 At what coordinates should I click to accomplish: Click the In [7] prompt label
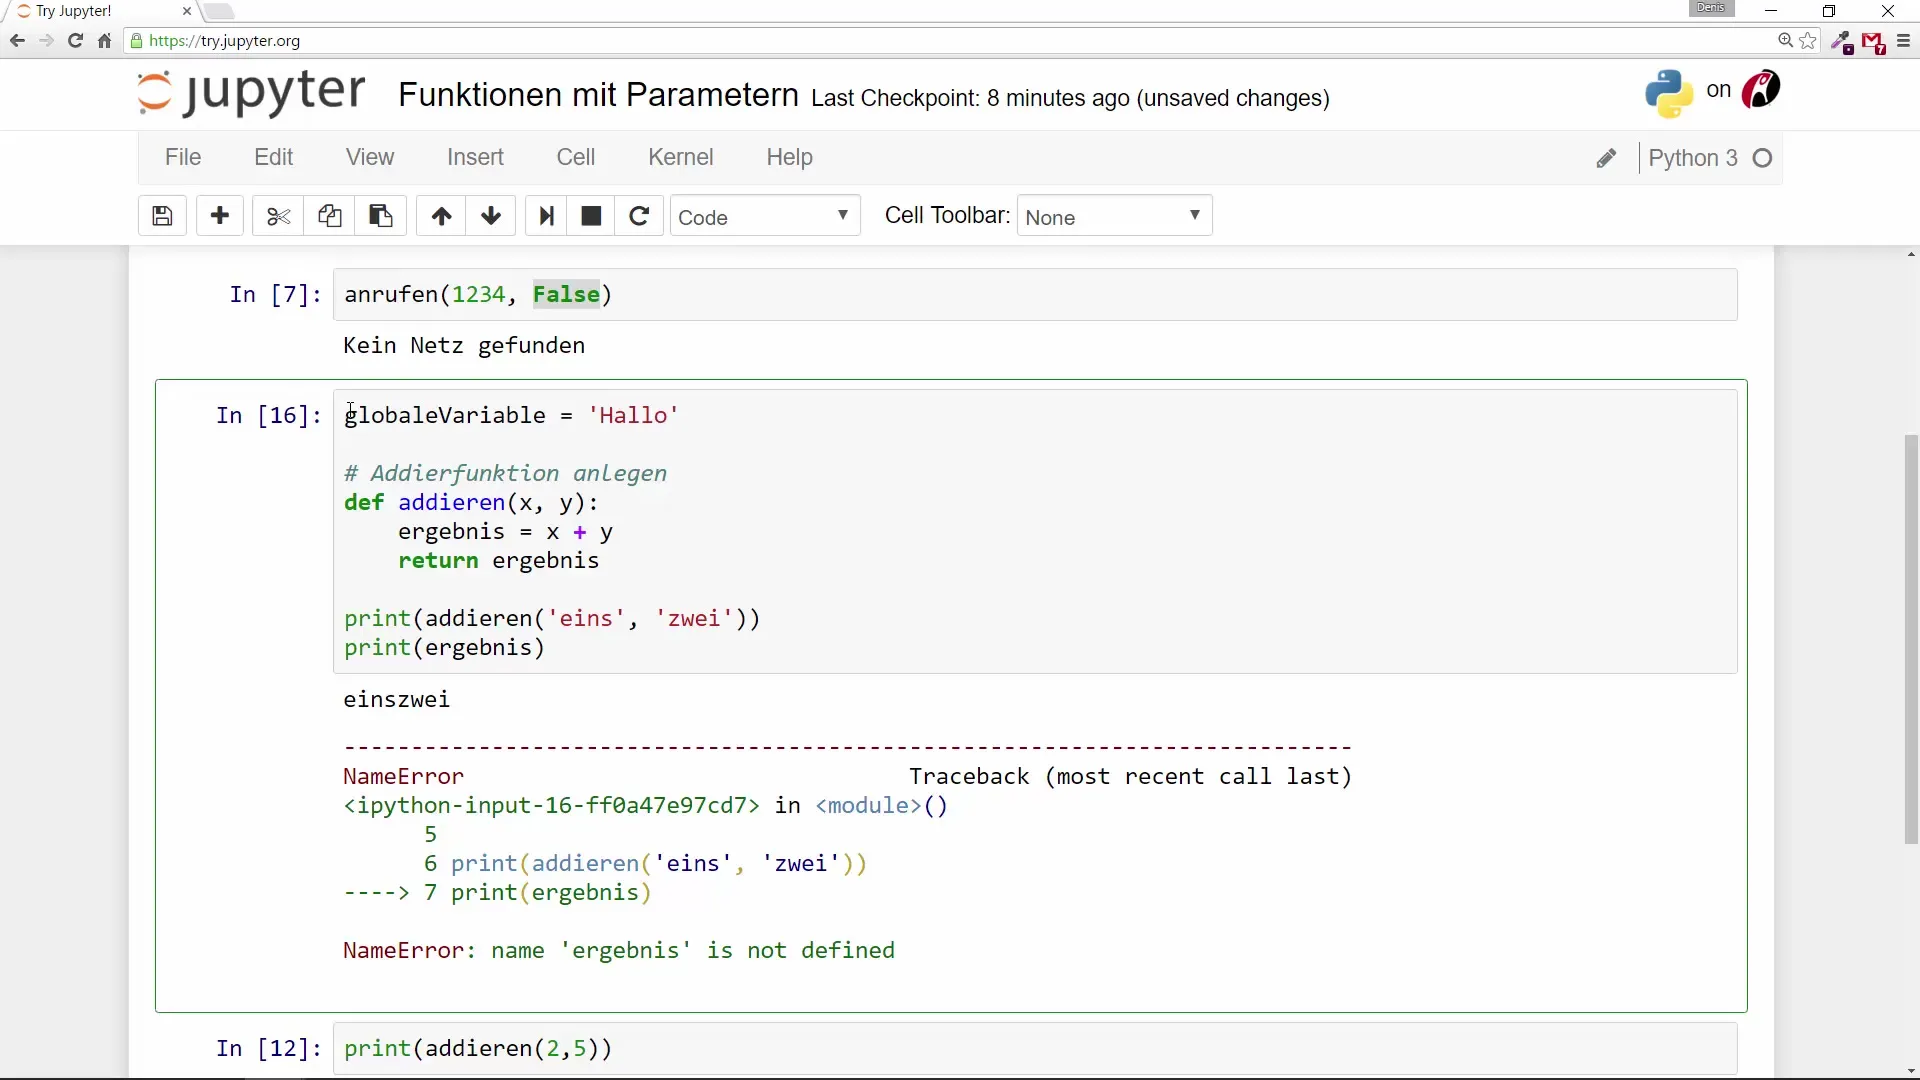pyautogui.click(x=276, y=294)
